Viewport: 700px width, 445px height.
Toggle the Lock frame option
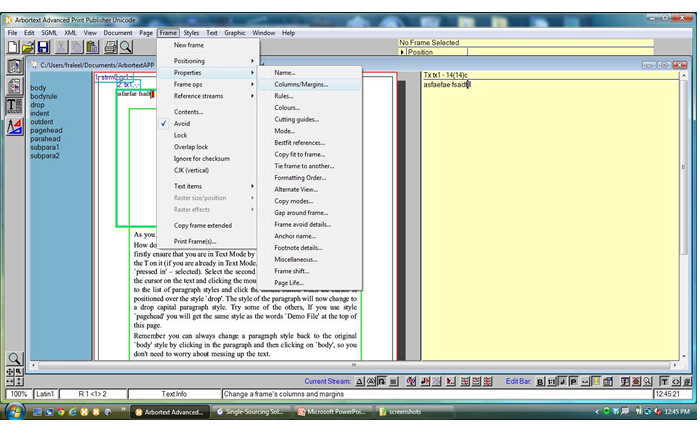(180, 135)
